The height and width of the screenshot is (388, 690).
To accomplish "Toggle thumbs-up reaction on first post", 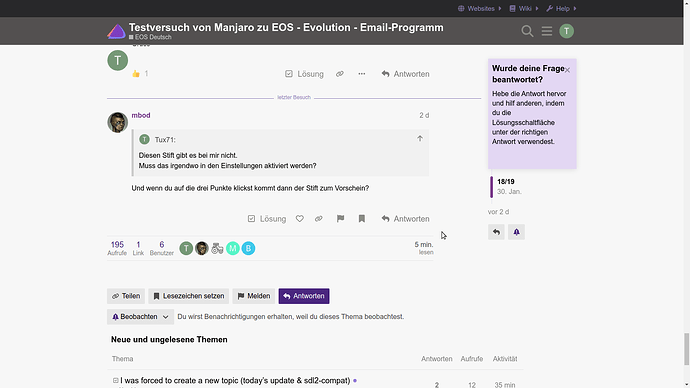I will [x=136, y=74].
